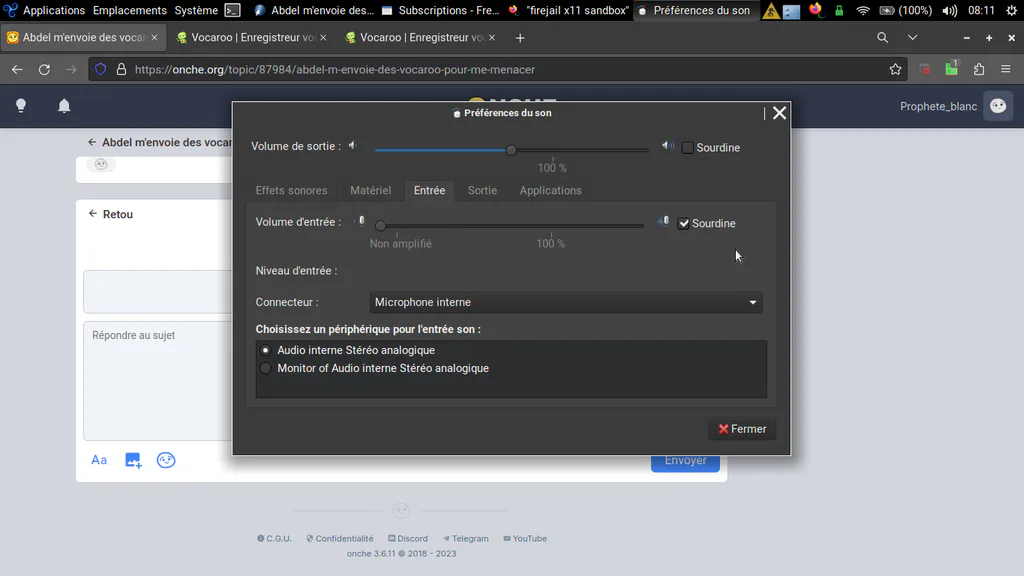
Task: Click the notification bell icon on onche page
Action: point(64,106)
